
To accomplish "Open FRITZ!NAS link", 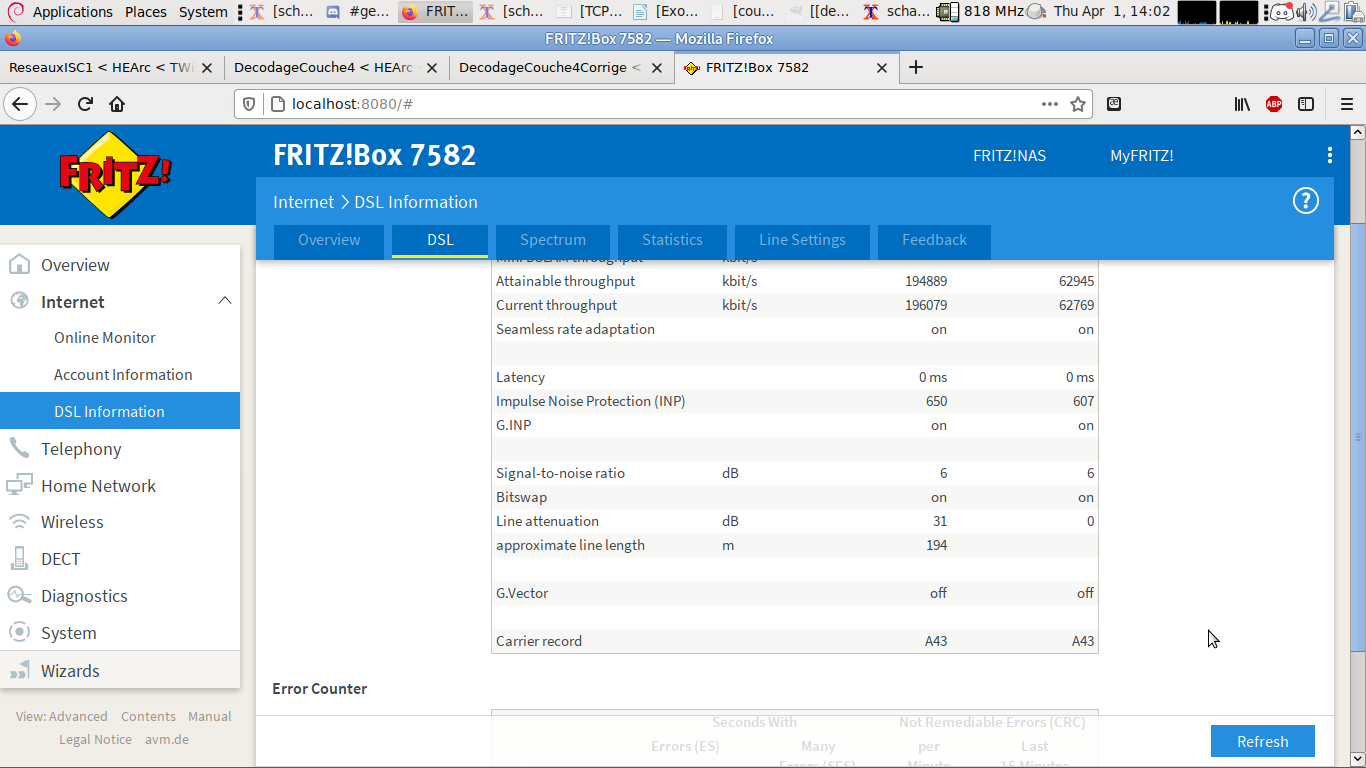I will click(1009, 156).
